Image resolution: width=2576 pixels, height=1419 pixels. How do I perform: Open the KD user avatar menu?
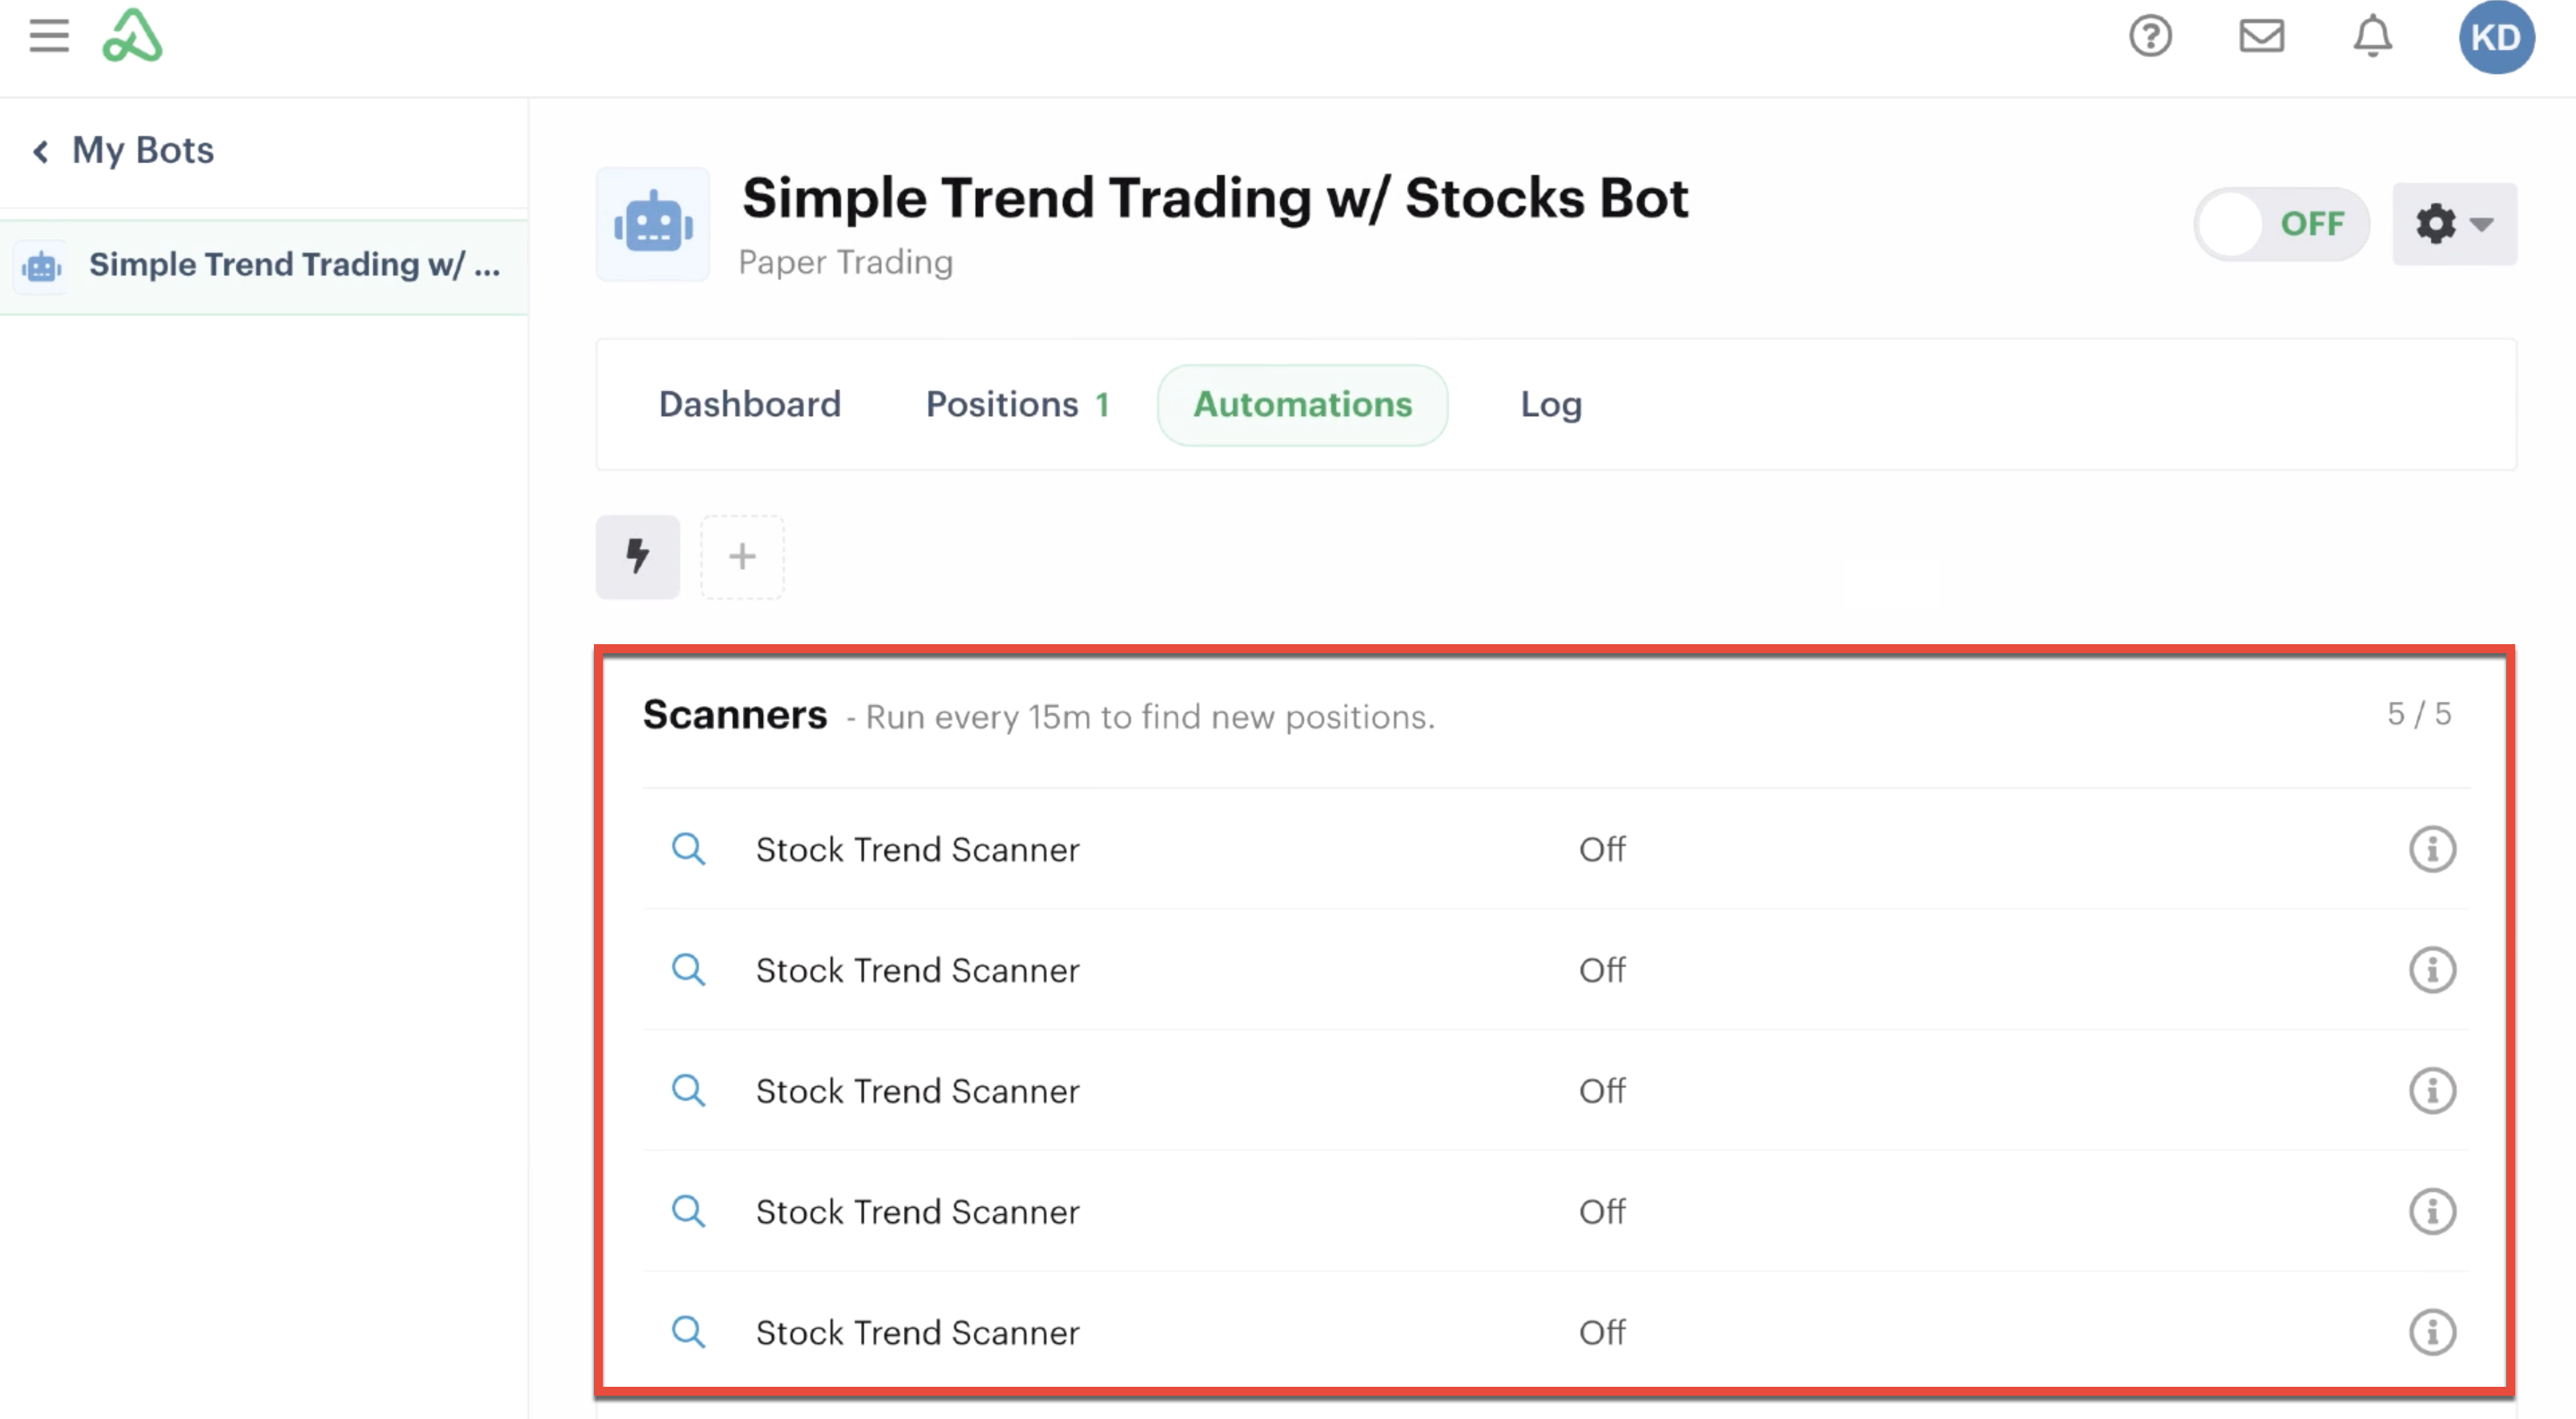pos(2496,37)
